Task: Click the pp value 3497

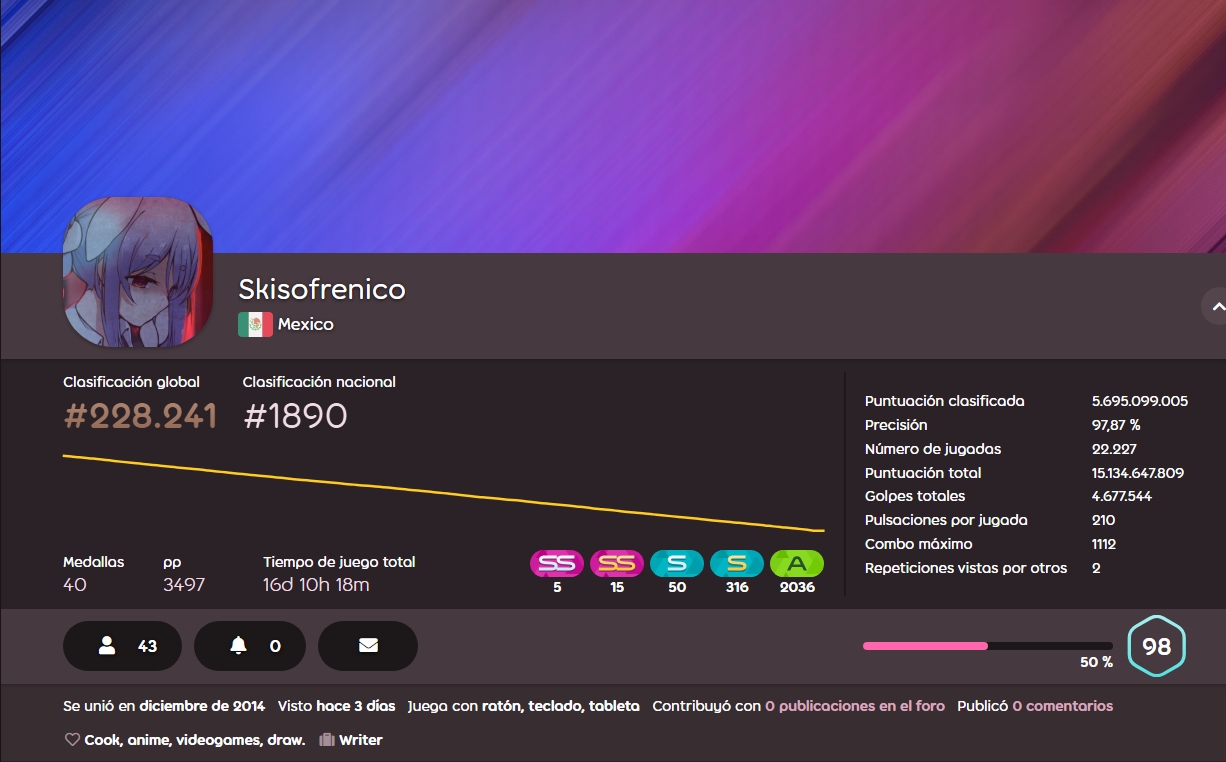Action: pos(184,585)
